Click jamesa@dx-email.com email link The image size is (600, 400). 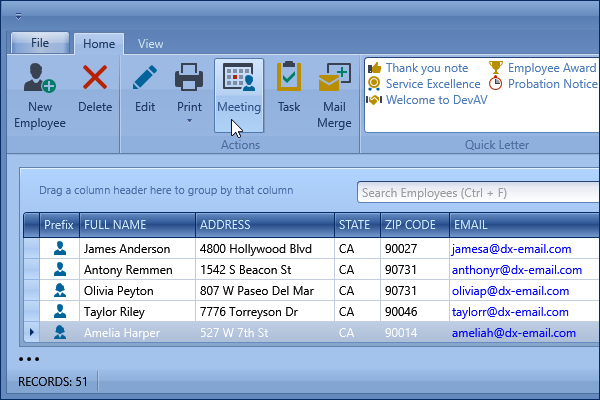pos(511,248)
